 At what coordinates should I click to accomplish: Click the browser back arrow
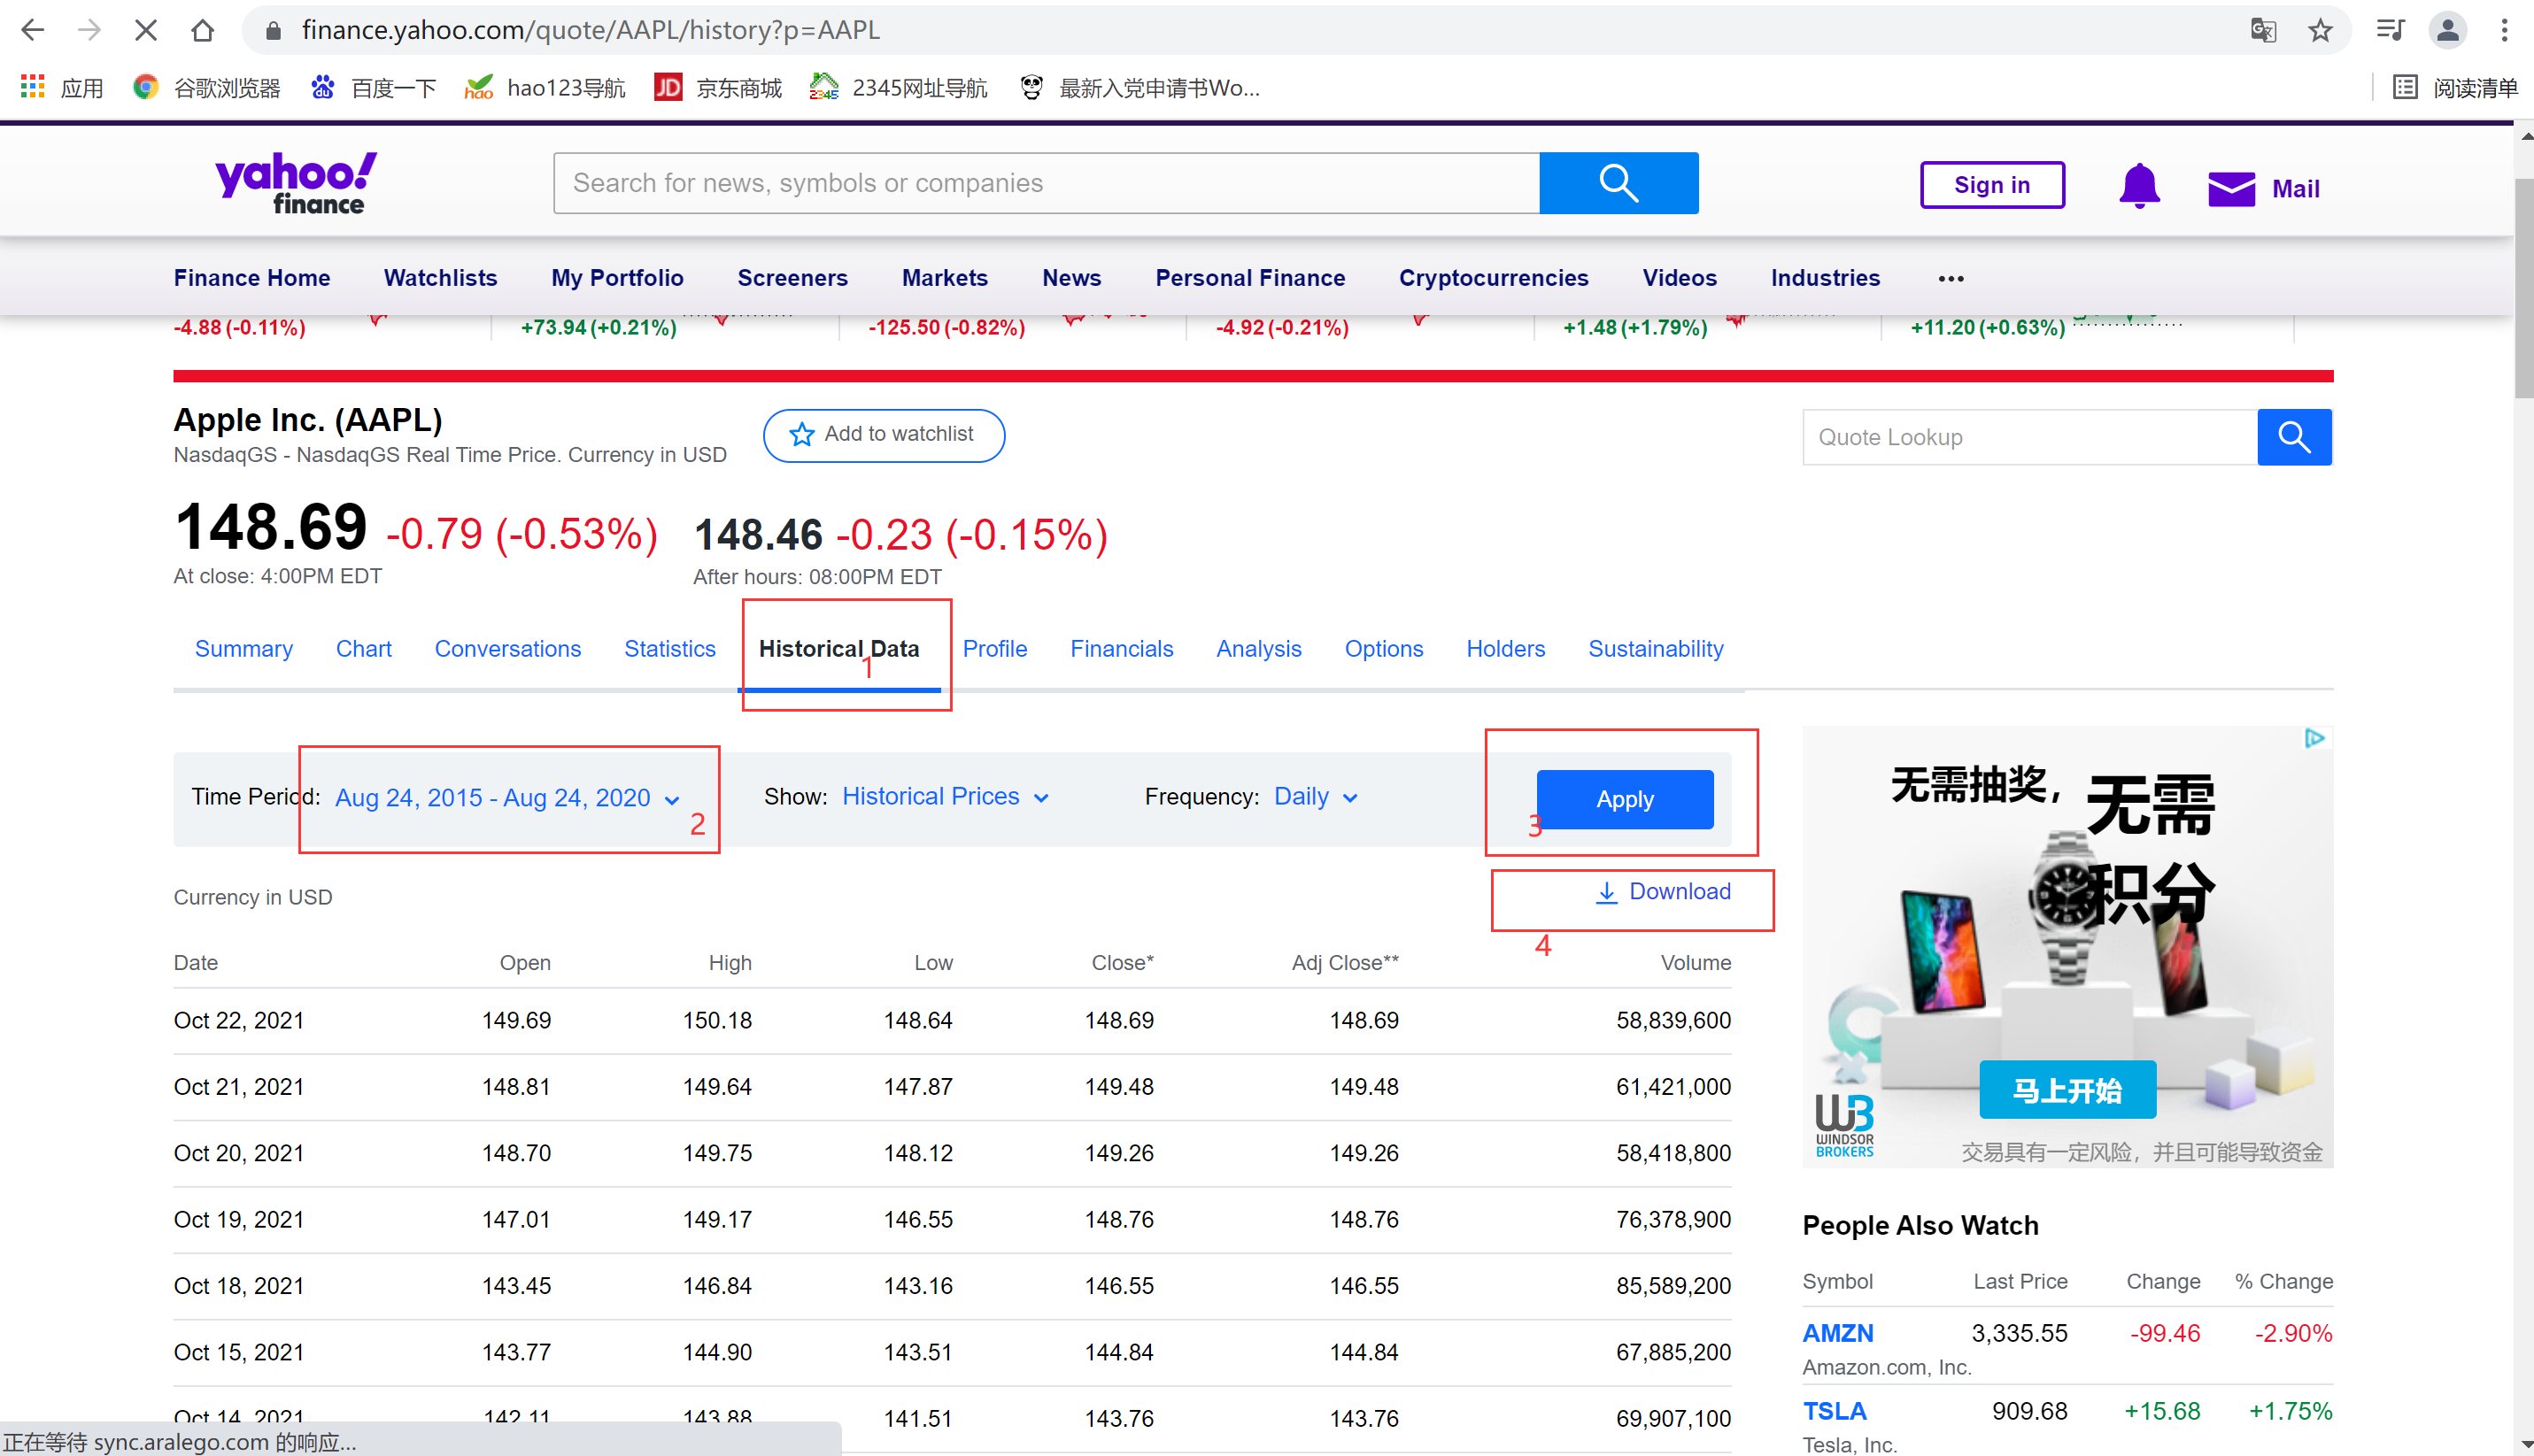coord(33,30)
